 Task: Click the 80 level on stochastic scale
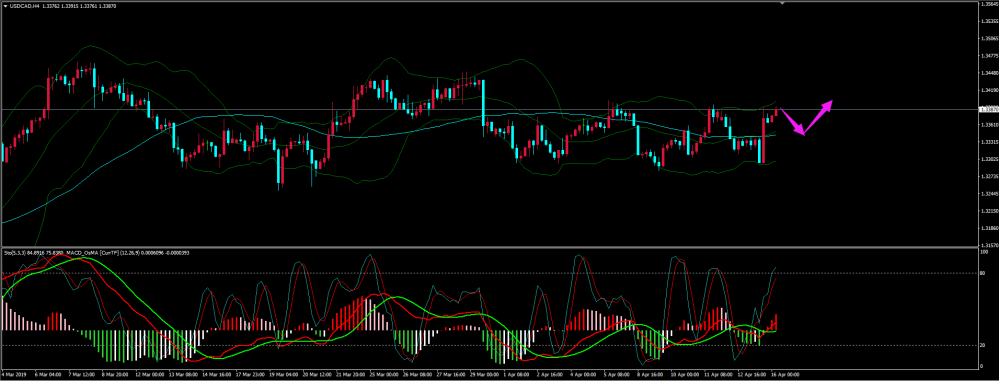(x=983, y=273)
